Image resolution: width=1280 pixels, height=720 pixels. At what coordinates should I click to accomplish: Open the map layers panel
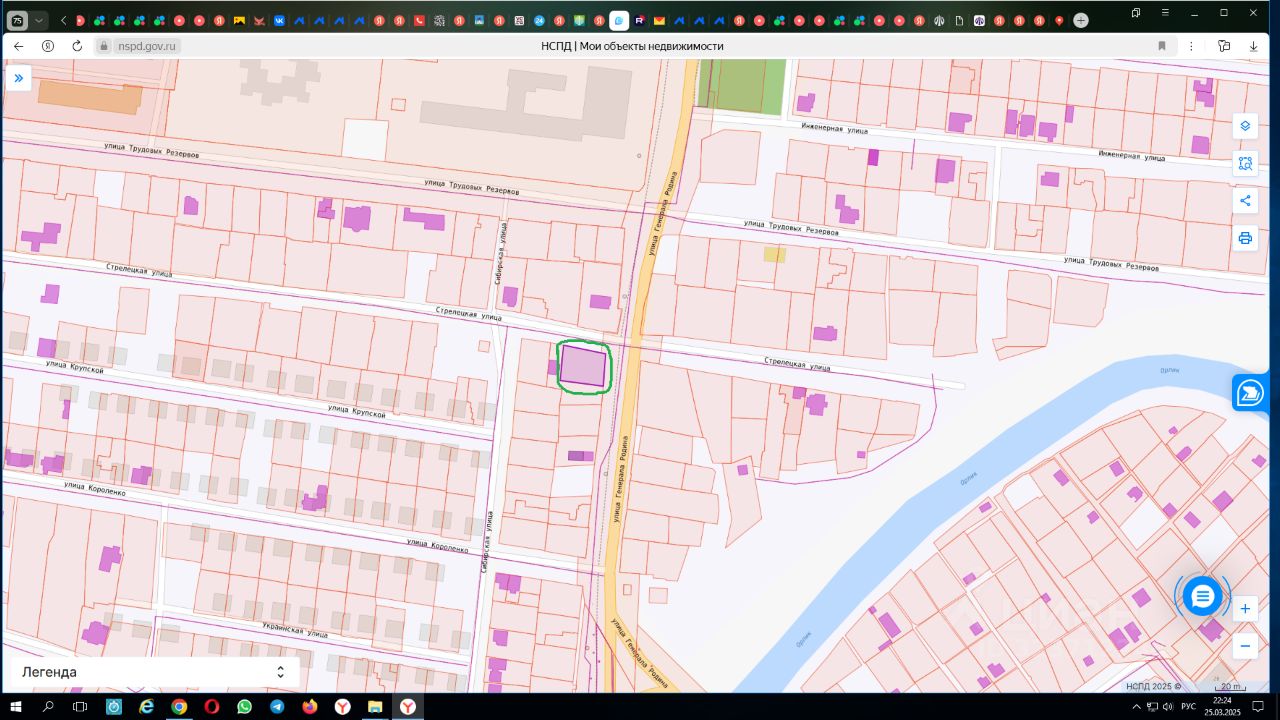[1245, 126]
